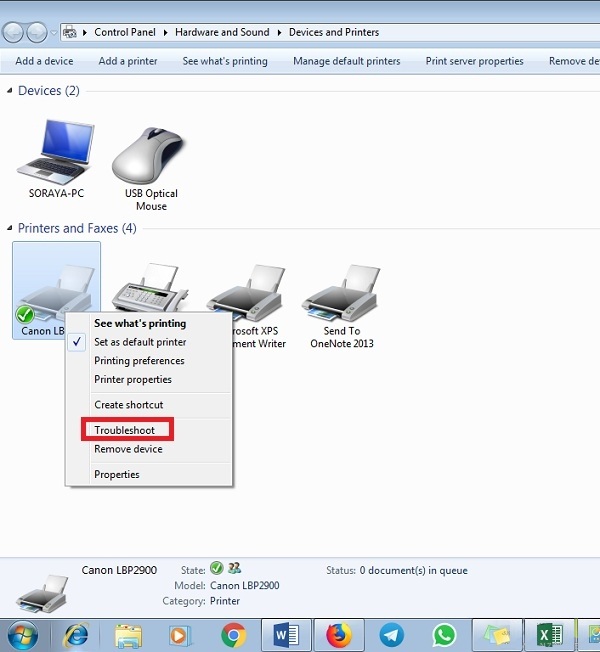Select Printer properties from the context menu

(133, 380)
